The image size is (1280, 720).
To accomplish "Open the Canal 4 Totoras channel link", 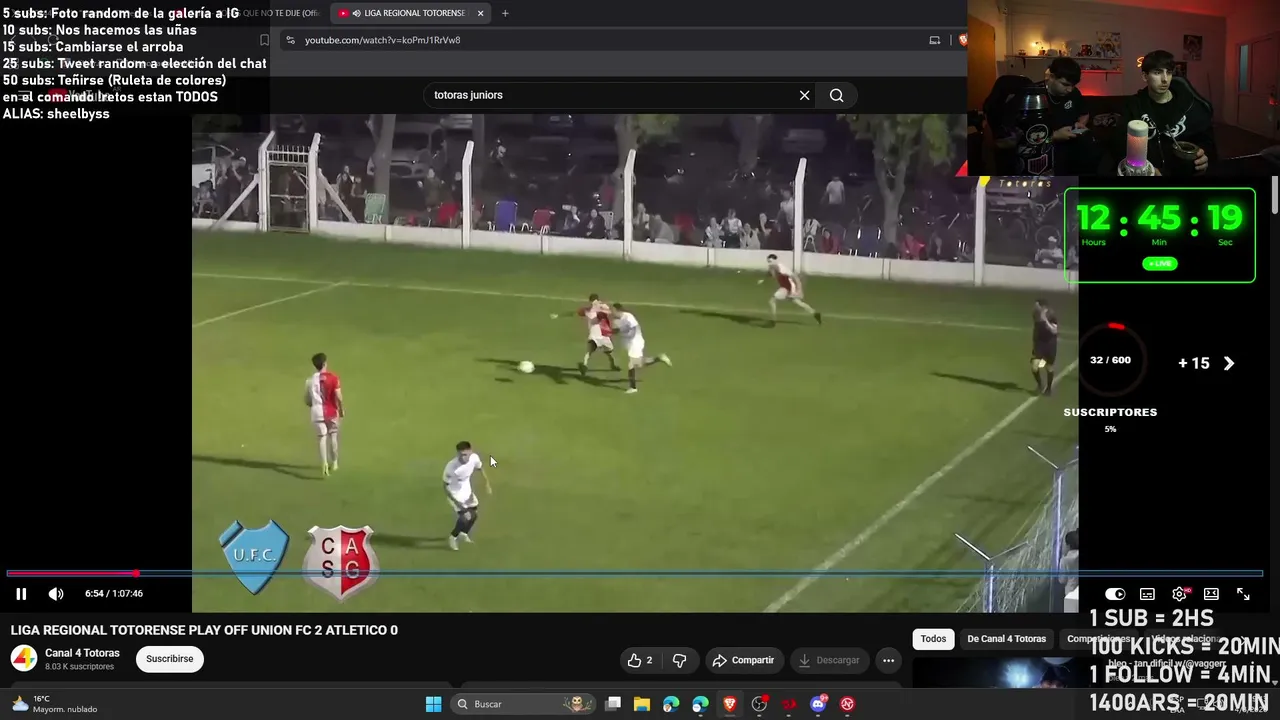I will pyautogui.click(x=82, y=653).
